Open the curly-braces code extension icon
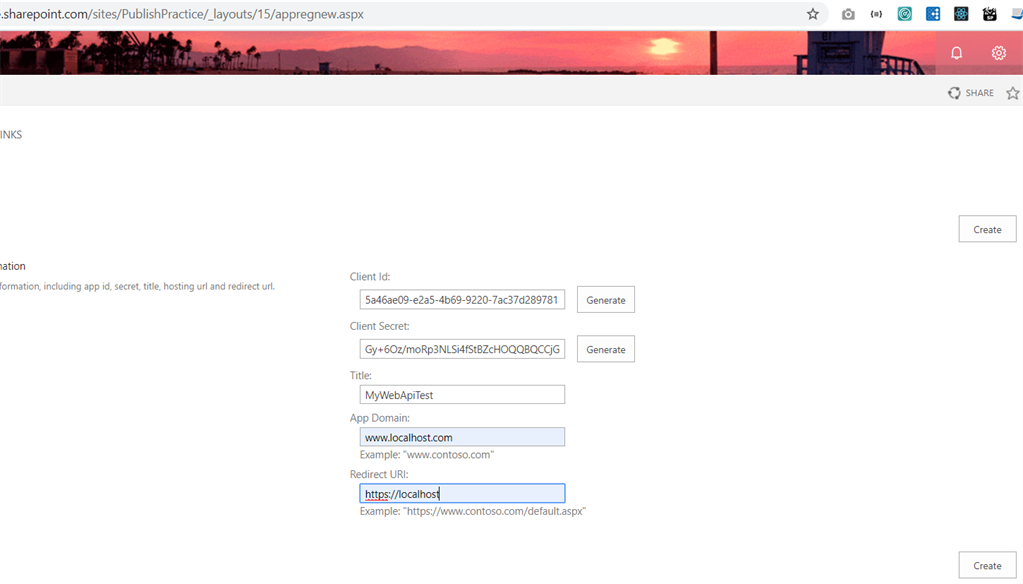The height and width of the screenshot is (584, 1023). pos(875,14)
